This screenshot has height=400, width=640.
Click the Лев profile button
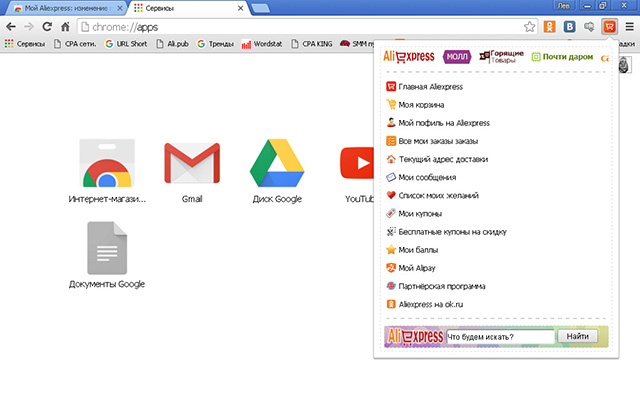[x=564, y=5]
